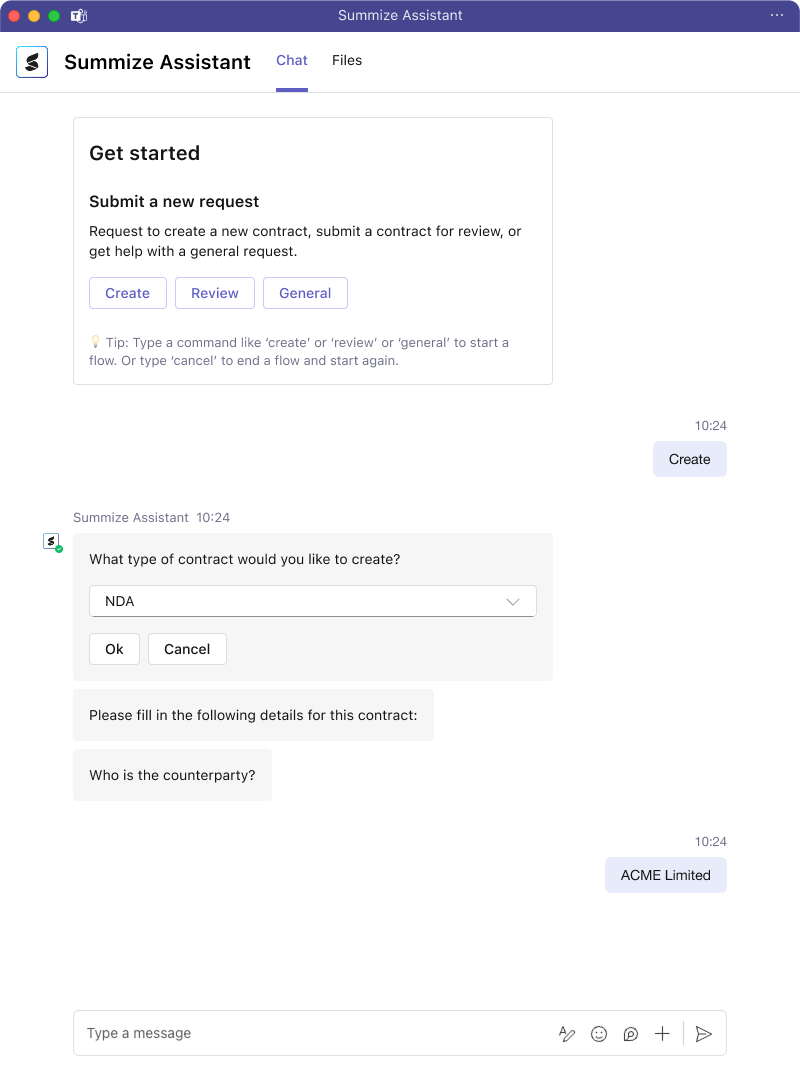This screenshot has height=1080, width=800.
Task: Open the more options ellipsis menu
Action: (x=777, y=16)
